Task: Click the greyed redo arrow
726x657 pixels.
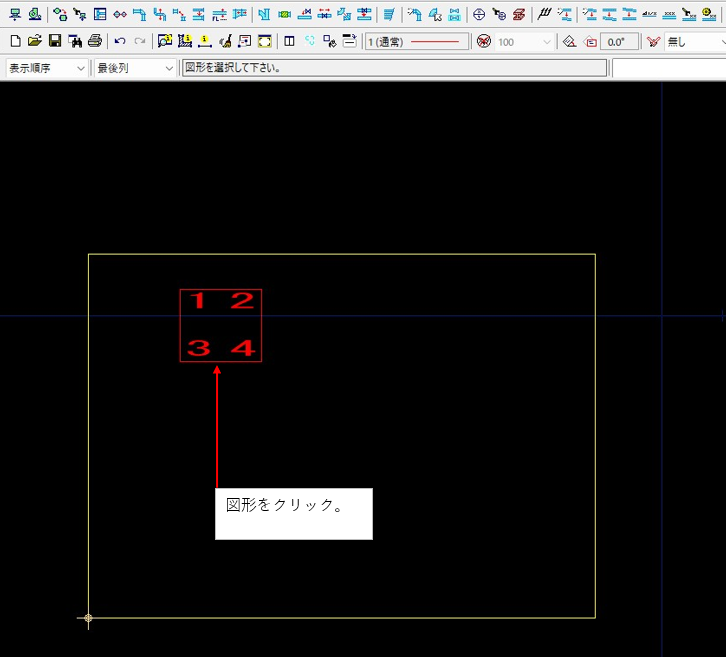Action: 139,42
